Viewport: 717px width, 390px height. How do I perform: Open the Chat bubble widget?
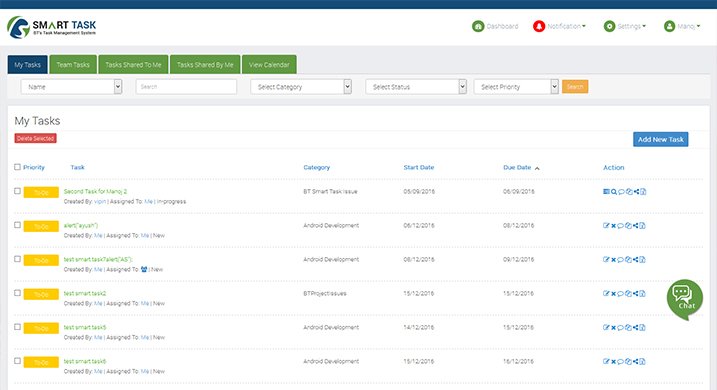tap(685, 299)
